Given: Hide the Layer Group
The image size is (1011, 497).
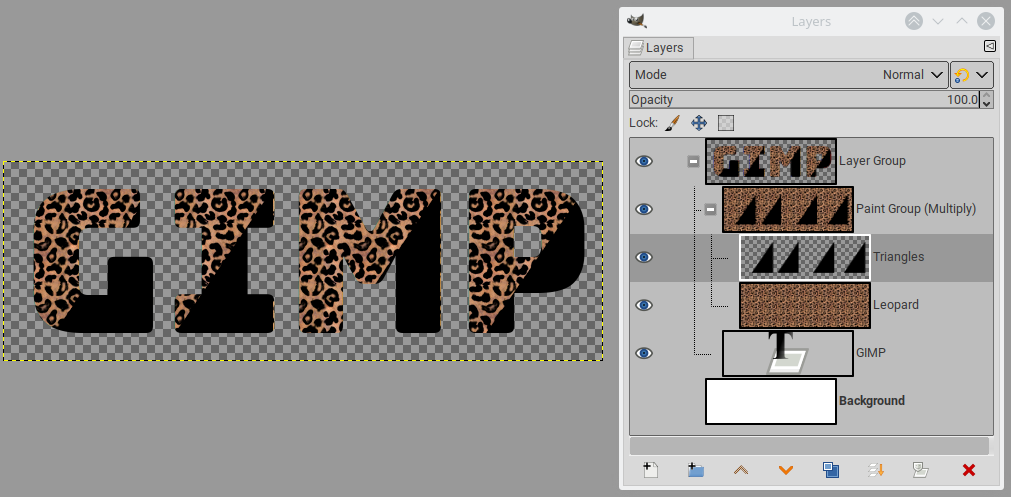Looking at the screenshot, I should pos(643,161).
